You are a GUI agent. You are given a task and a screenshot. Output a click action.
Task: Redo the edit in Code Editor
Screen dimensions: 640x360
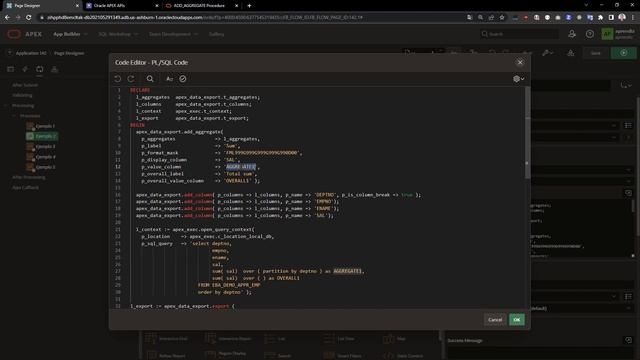(x=131, y=79)
